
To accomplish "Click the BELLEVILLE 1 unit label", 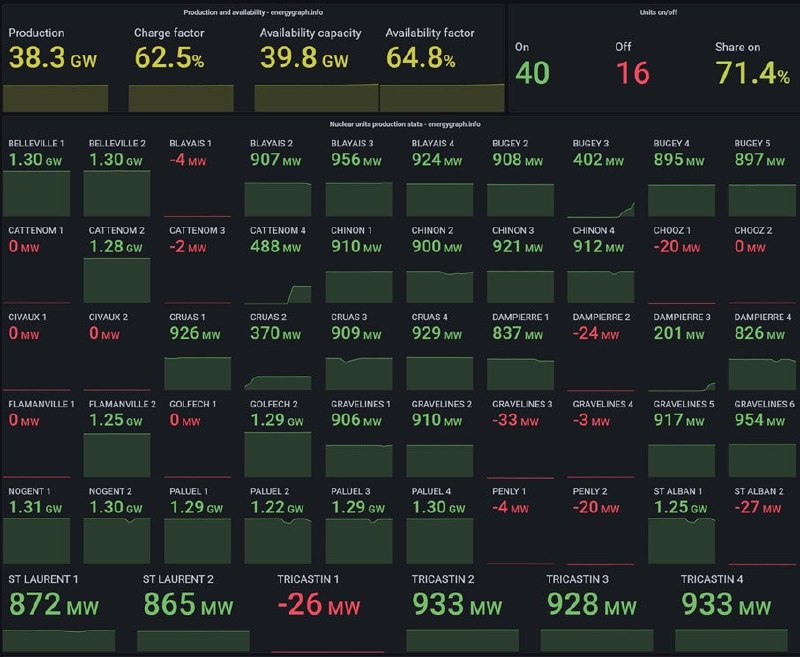I will pyautogui.click(x=36, y=143).
